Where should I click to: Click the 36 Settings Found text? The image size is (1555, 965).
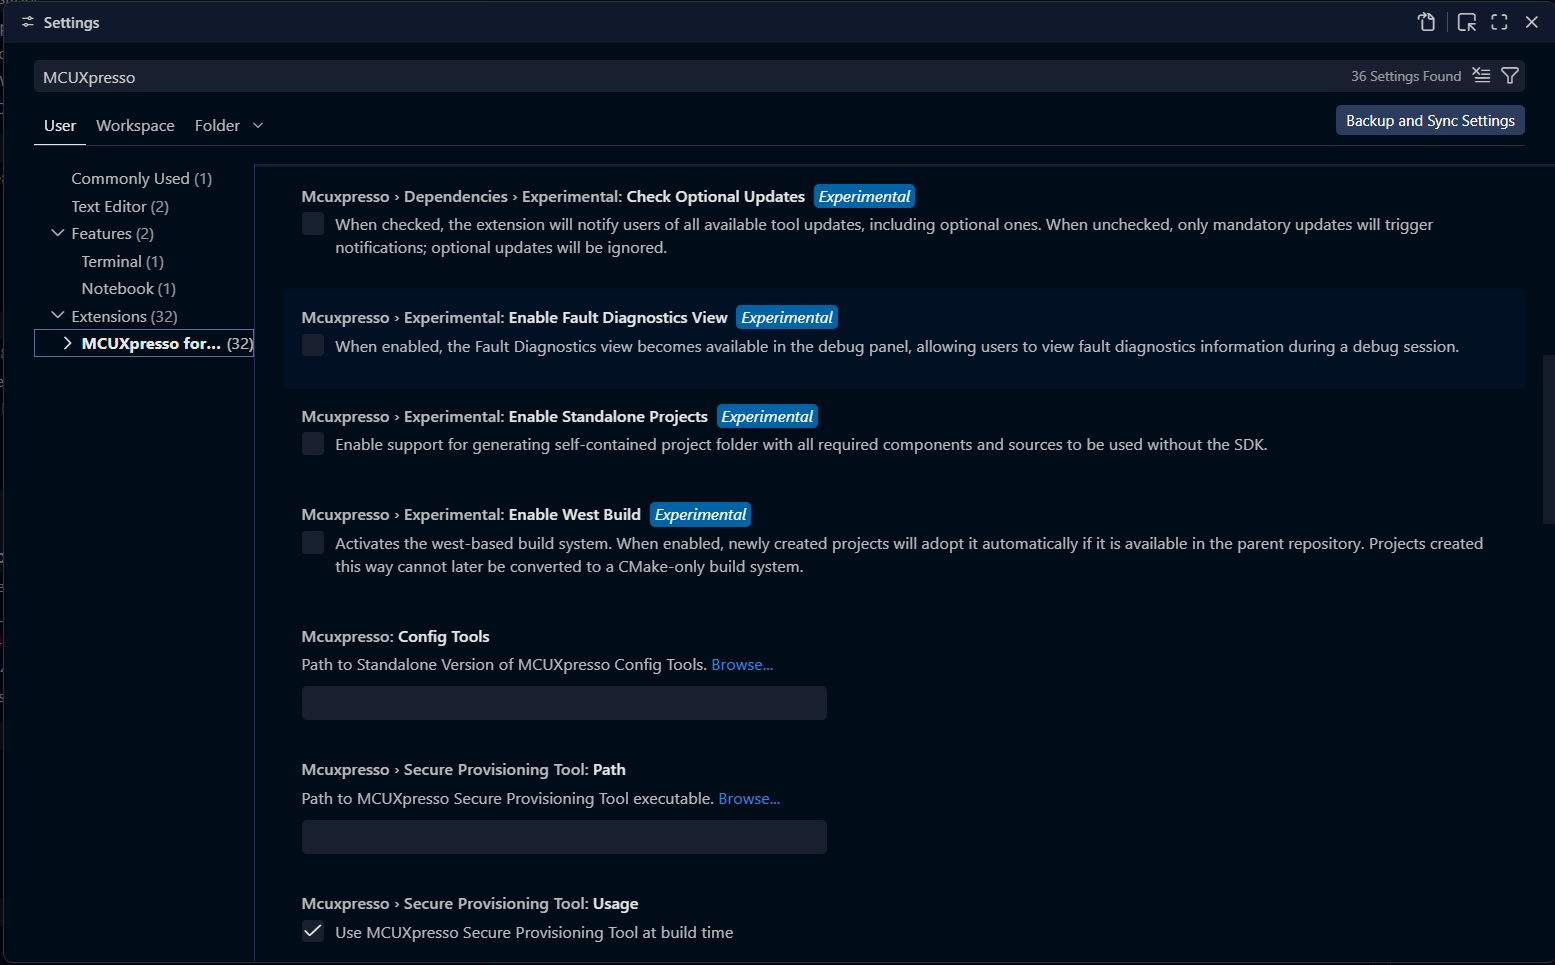1406,76
